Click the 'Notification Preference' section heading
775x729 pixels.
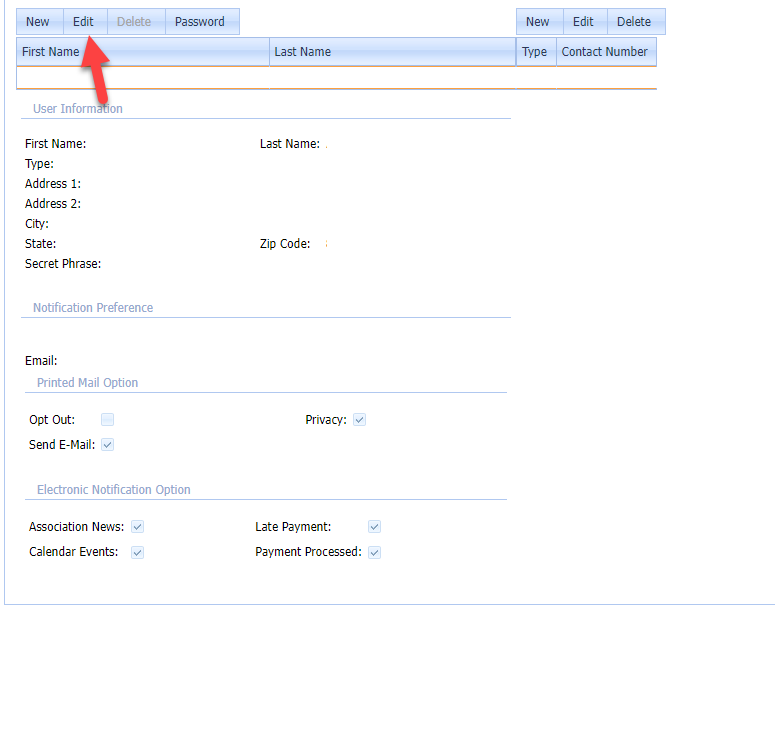93,308
